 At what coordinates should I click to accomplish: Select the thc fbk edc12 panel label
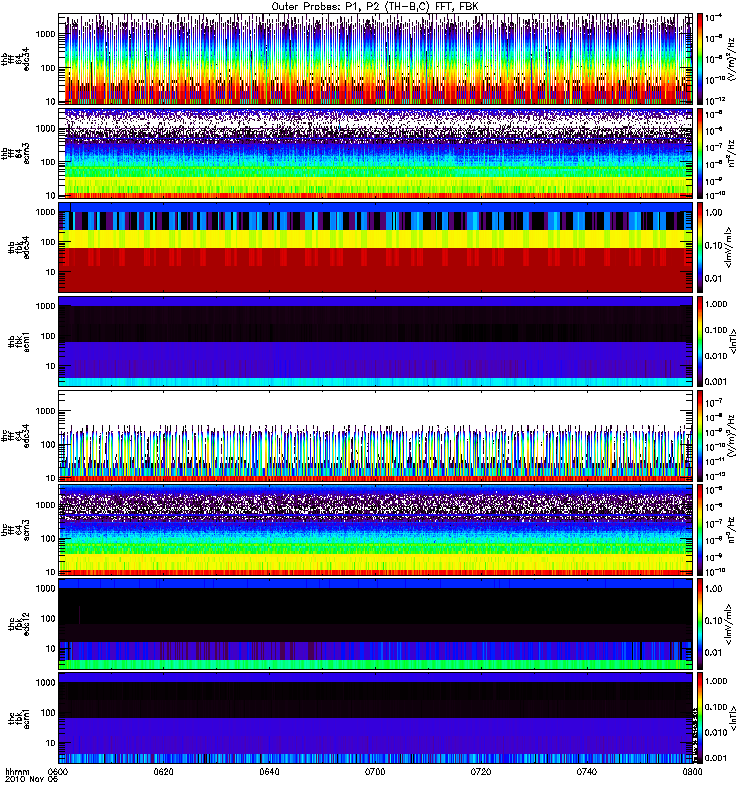pyautogui.click(x=19, y=623)
